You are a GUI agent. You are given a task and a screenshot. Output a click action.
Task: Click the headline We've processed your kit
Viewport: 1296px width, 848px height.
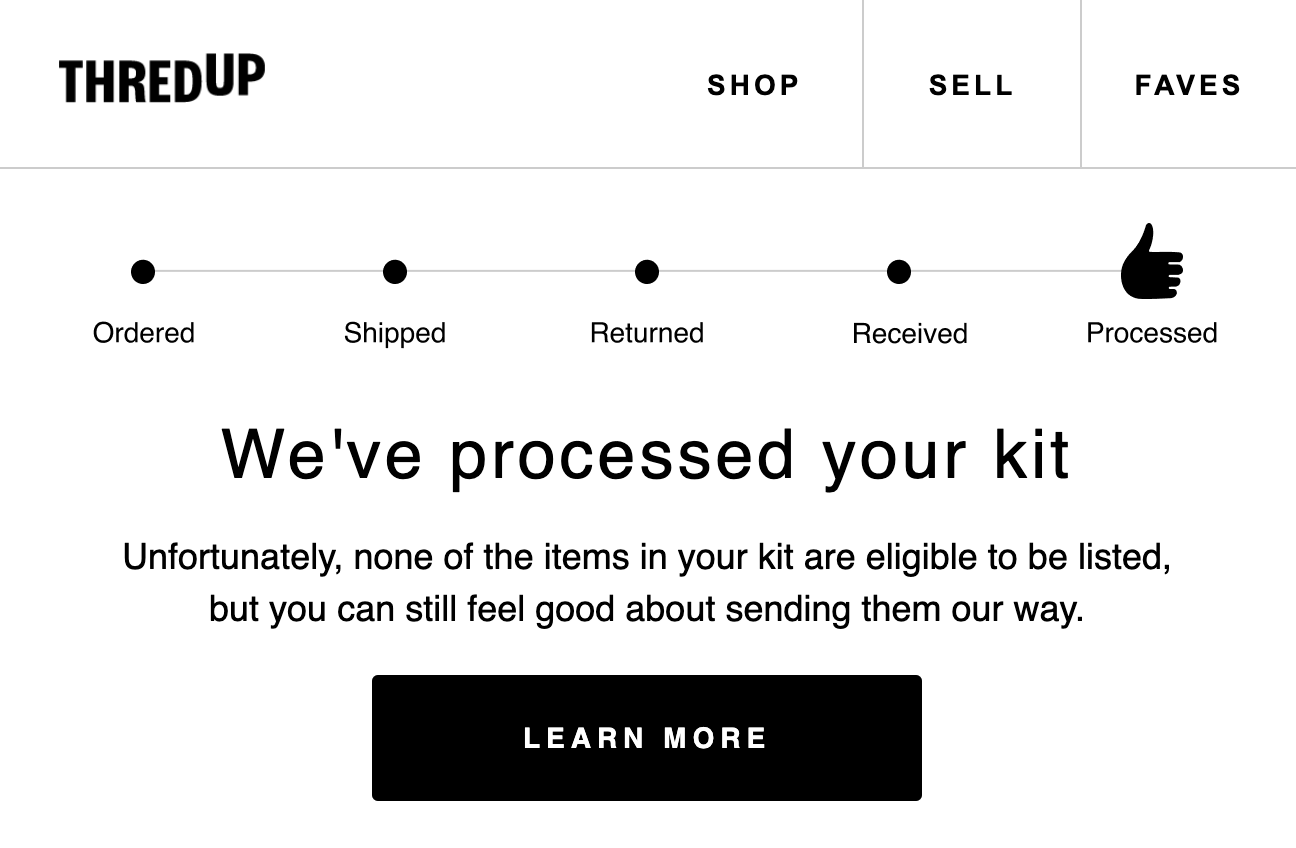coord(647,453)
